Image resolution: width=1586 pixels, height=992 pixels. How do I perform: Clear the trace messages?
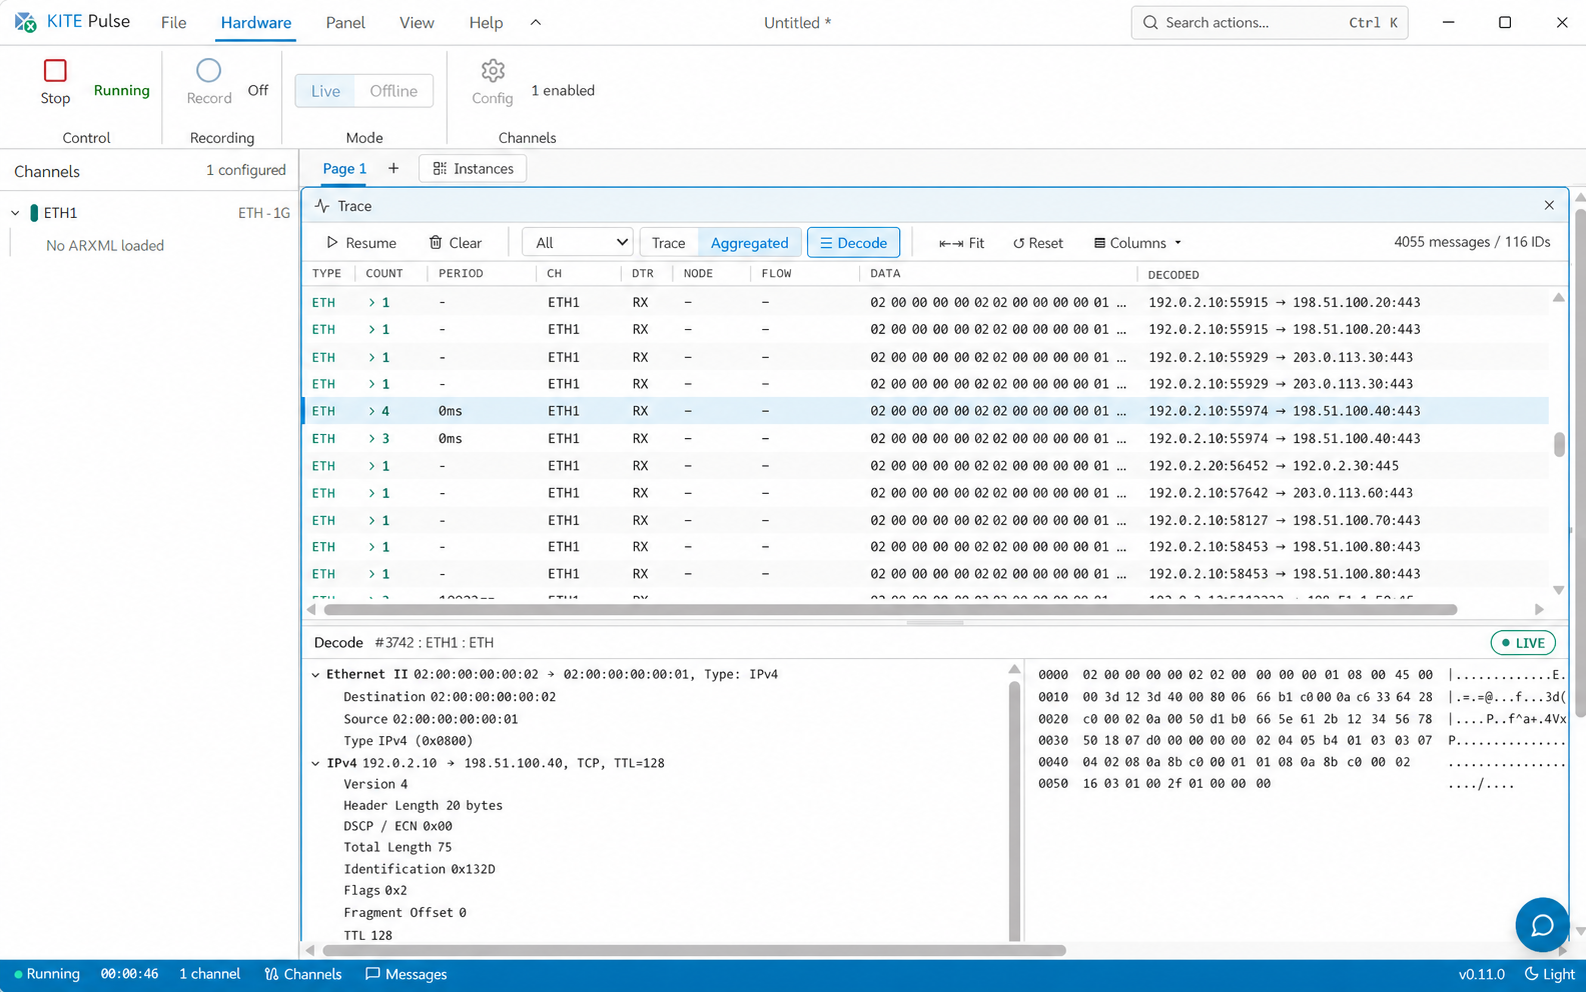[455, 242]
